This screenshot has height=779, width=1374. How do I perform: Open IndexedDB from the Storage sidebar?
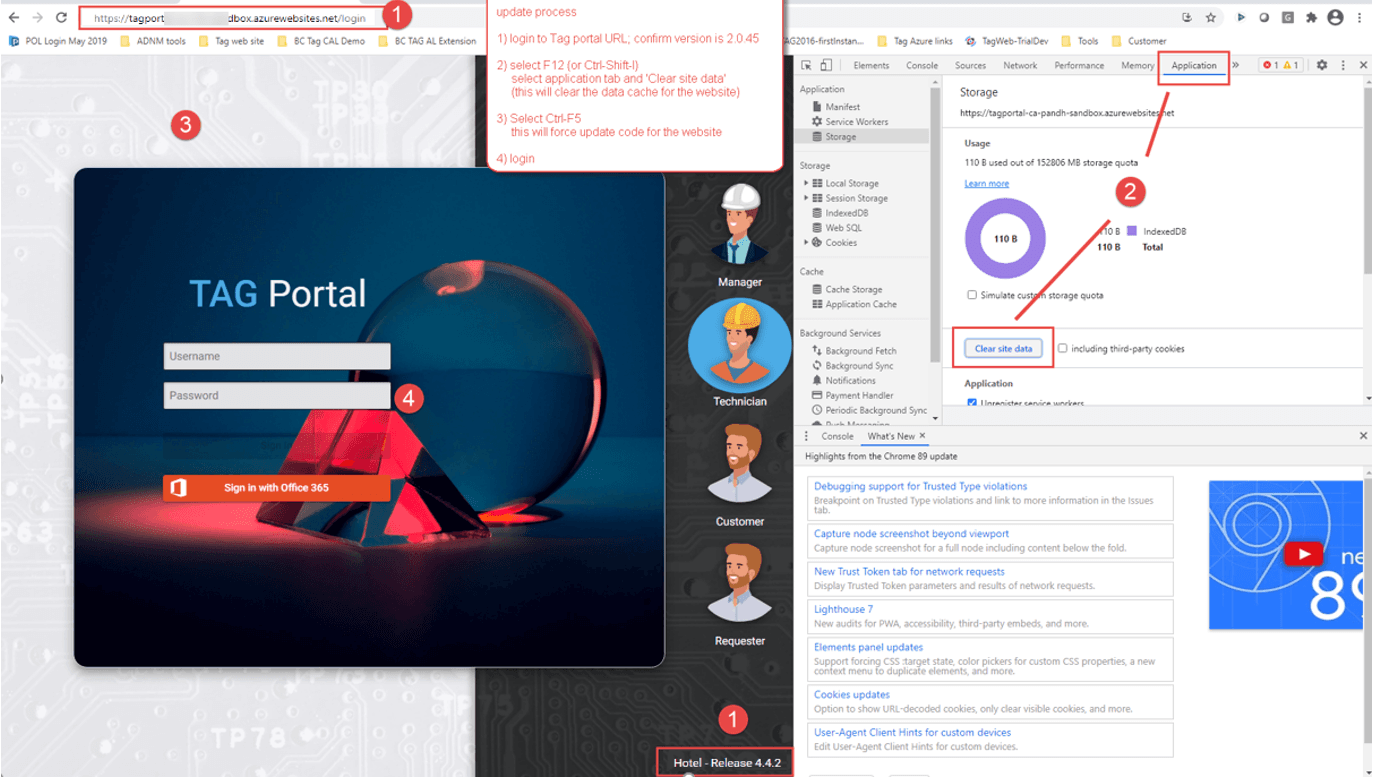843,212
